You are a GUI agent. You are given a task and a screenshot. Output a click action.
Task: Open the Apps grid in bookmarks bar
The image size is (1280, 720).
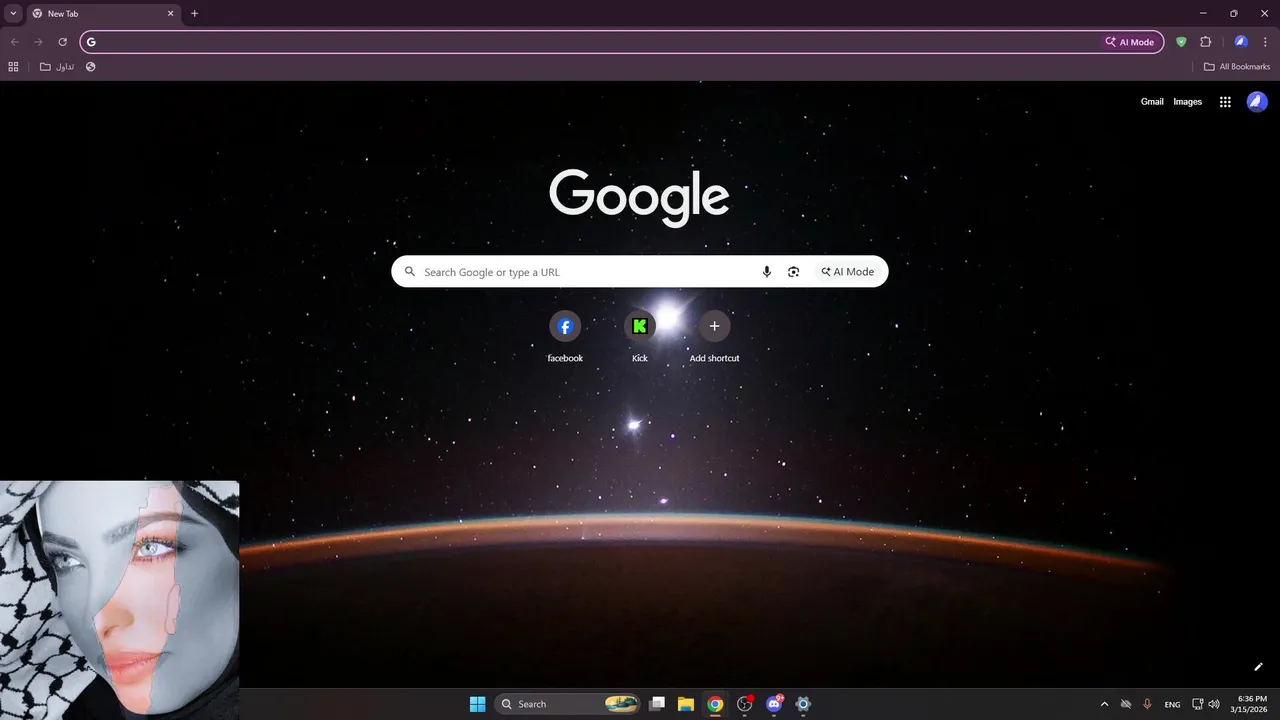13,67
